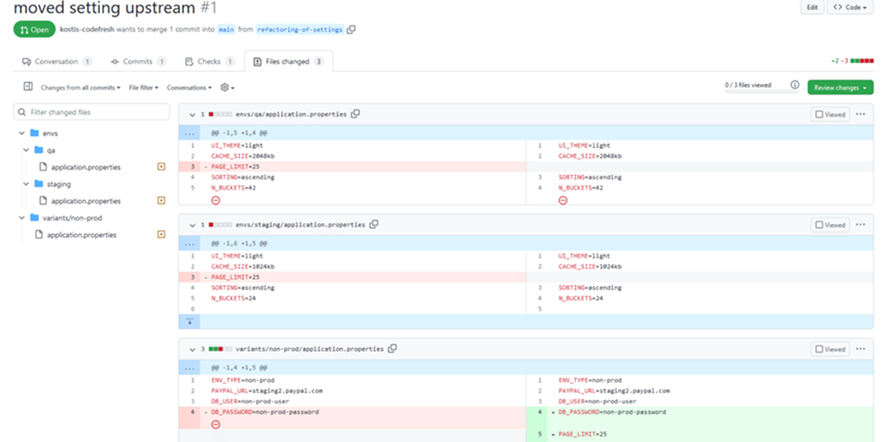885x442 pixels.
Task: Collapse the envs/staging file diff
Action: pyautogui.click(x=192, y=225)
